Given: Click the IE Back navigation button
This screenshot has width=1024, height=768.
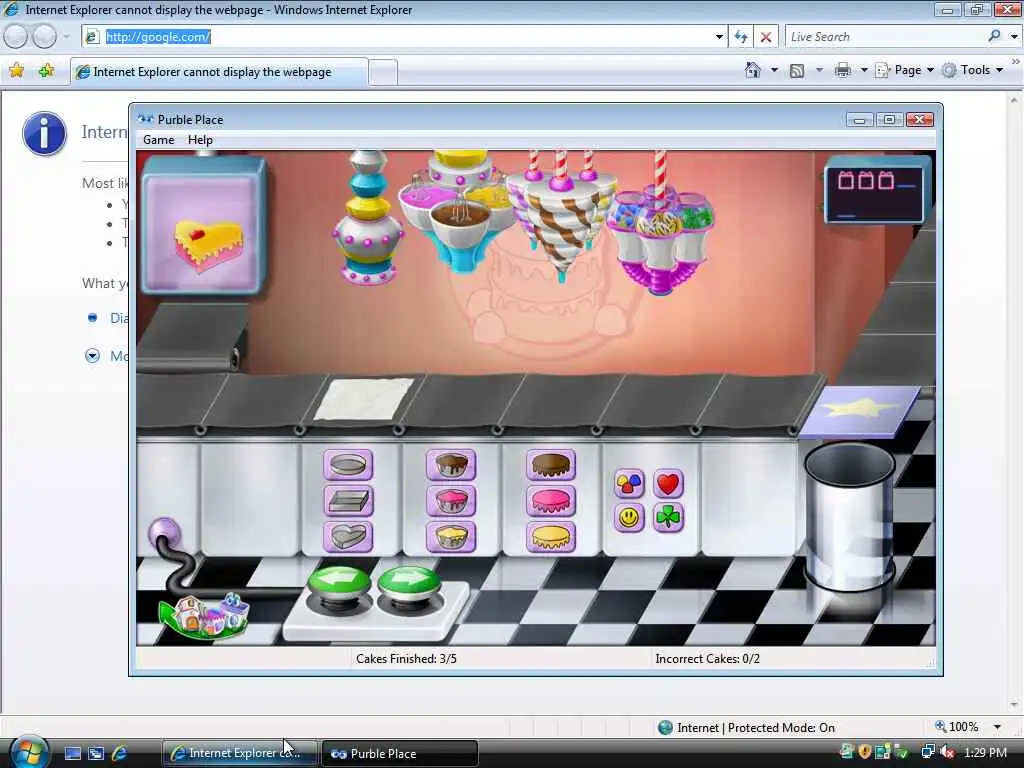Looking at the screenshot, I should tap(16, 37).
